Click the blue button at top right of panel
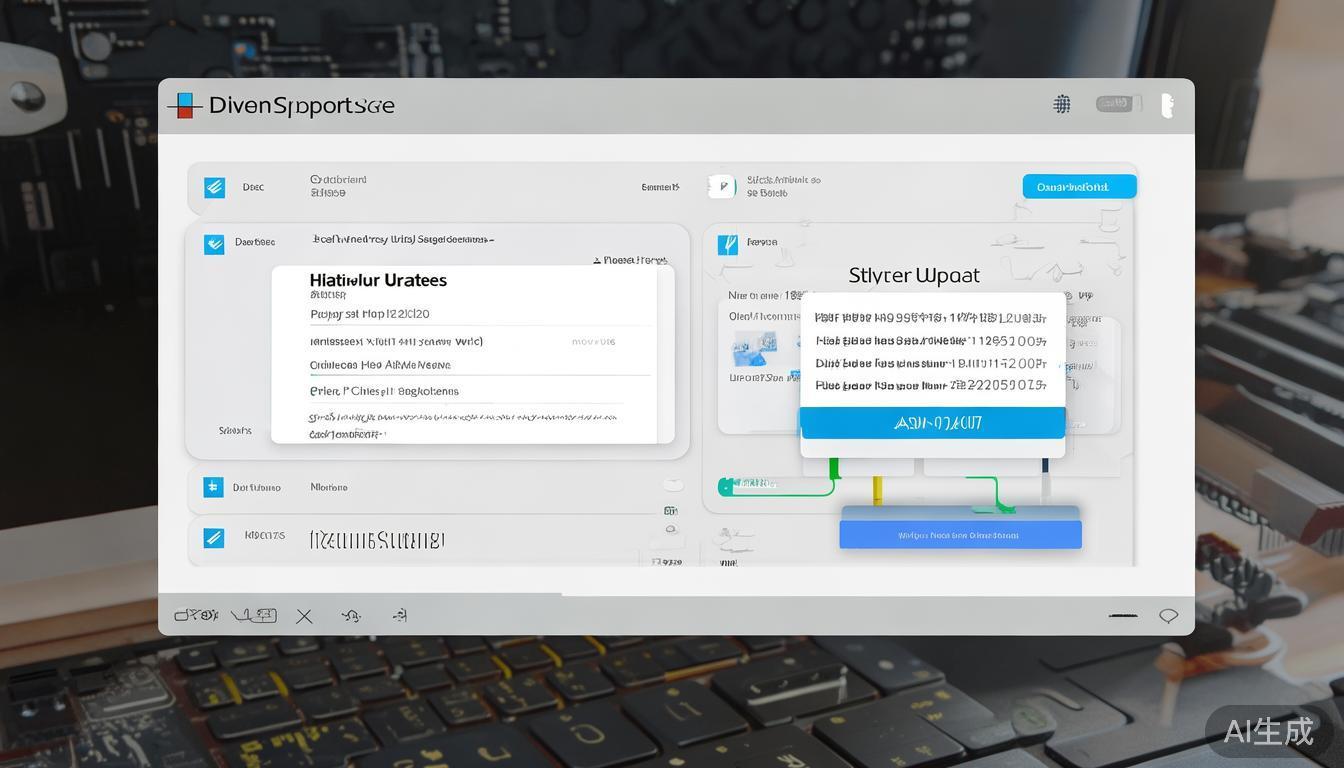Screen dimensions: 1344x768 pos(1079,187)
